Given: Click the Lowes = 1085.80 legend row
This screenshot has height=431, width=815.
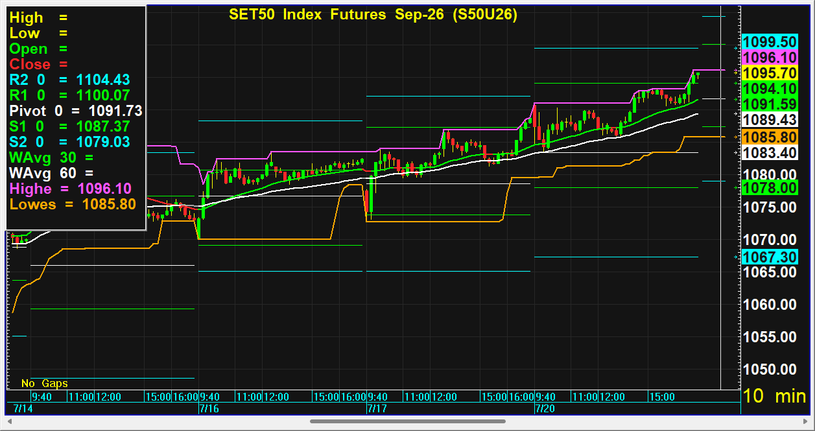Looking at the screenshot, I should tap(73, 204).
